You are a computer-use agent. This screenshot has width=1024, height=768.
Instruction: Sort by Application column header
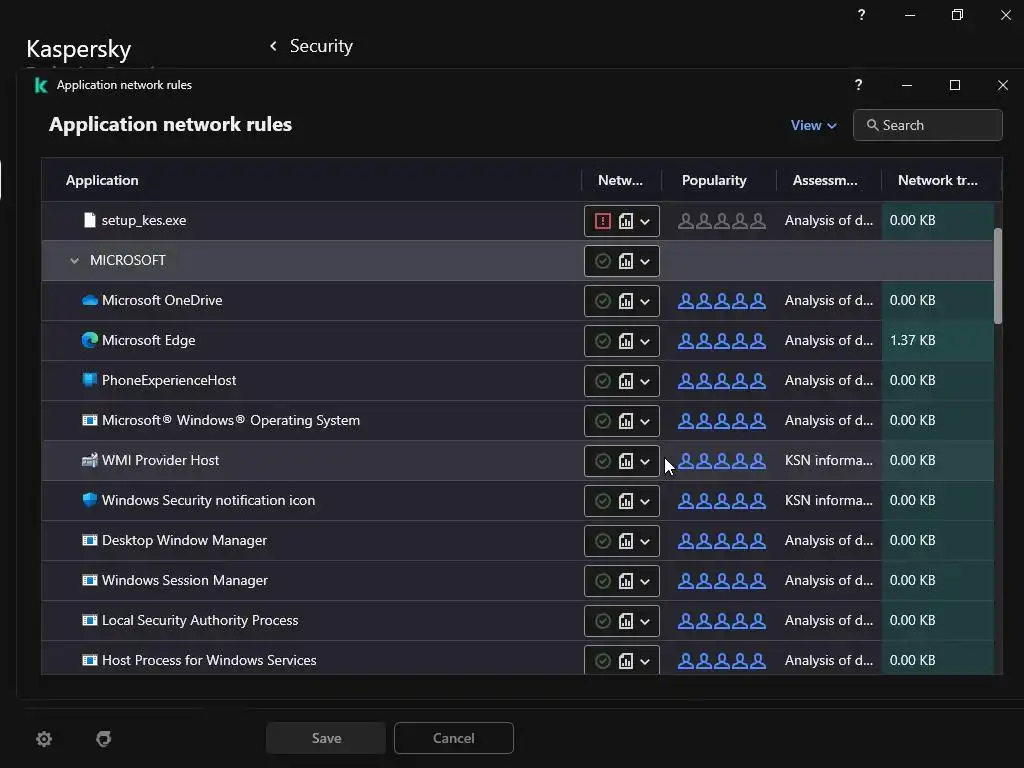[x=102, y=180]
